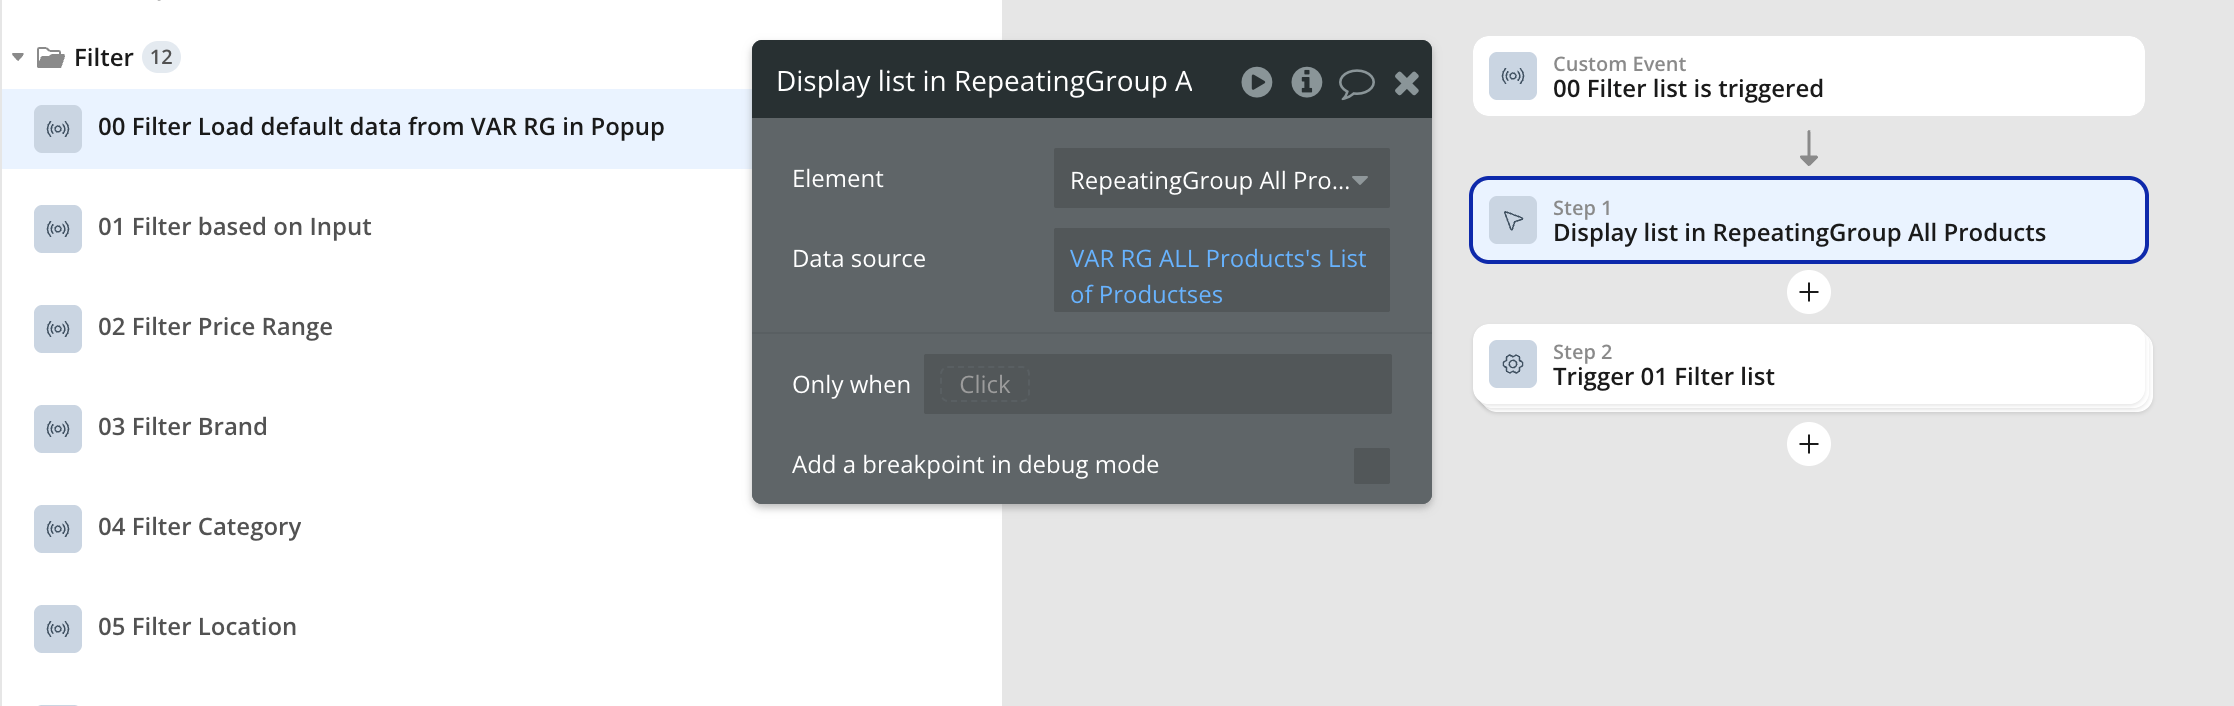This screenshot has width=2234, height=706.
Task: Open 00 Filter Load default data from VAR RG in Popup
Action: pyautogui.click(x=381, y=127)
